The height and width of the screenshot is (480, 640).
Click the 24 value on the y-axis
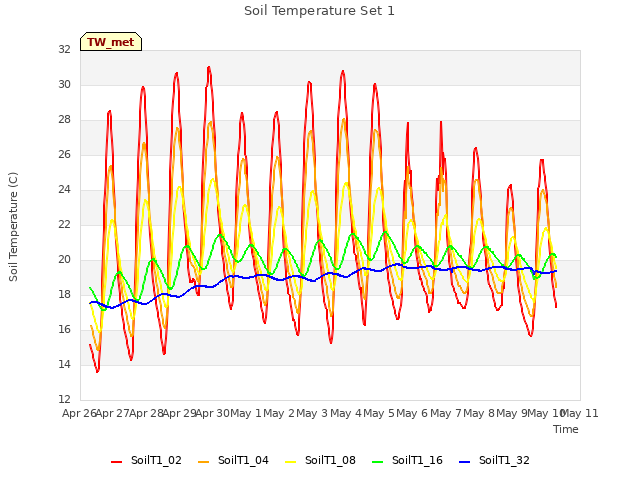tap(64, 189)
